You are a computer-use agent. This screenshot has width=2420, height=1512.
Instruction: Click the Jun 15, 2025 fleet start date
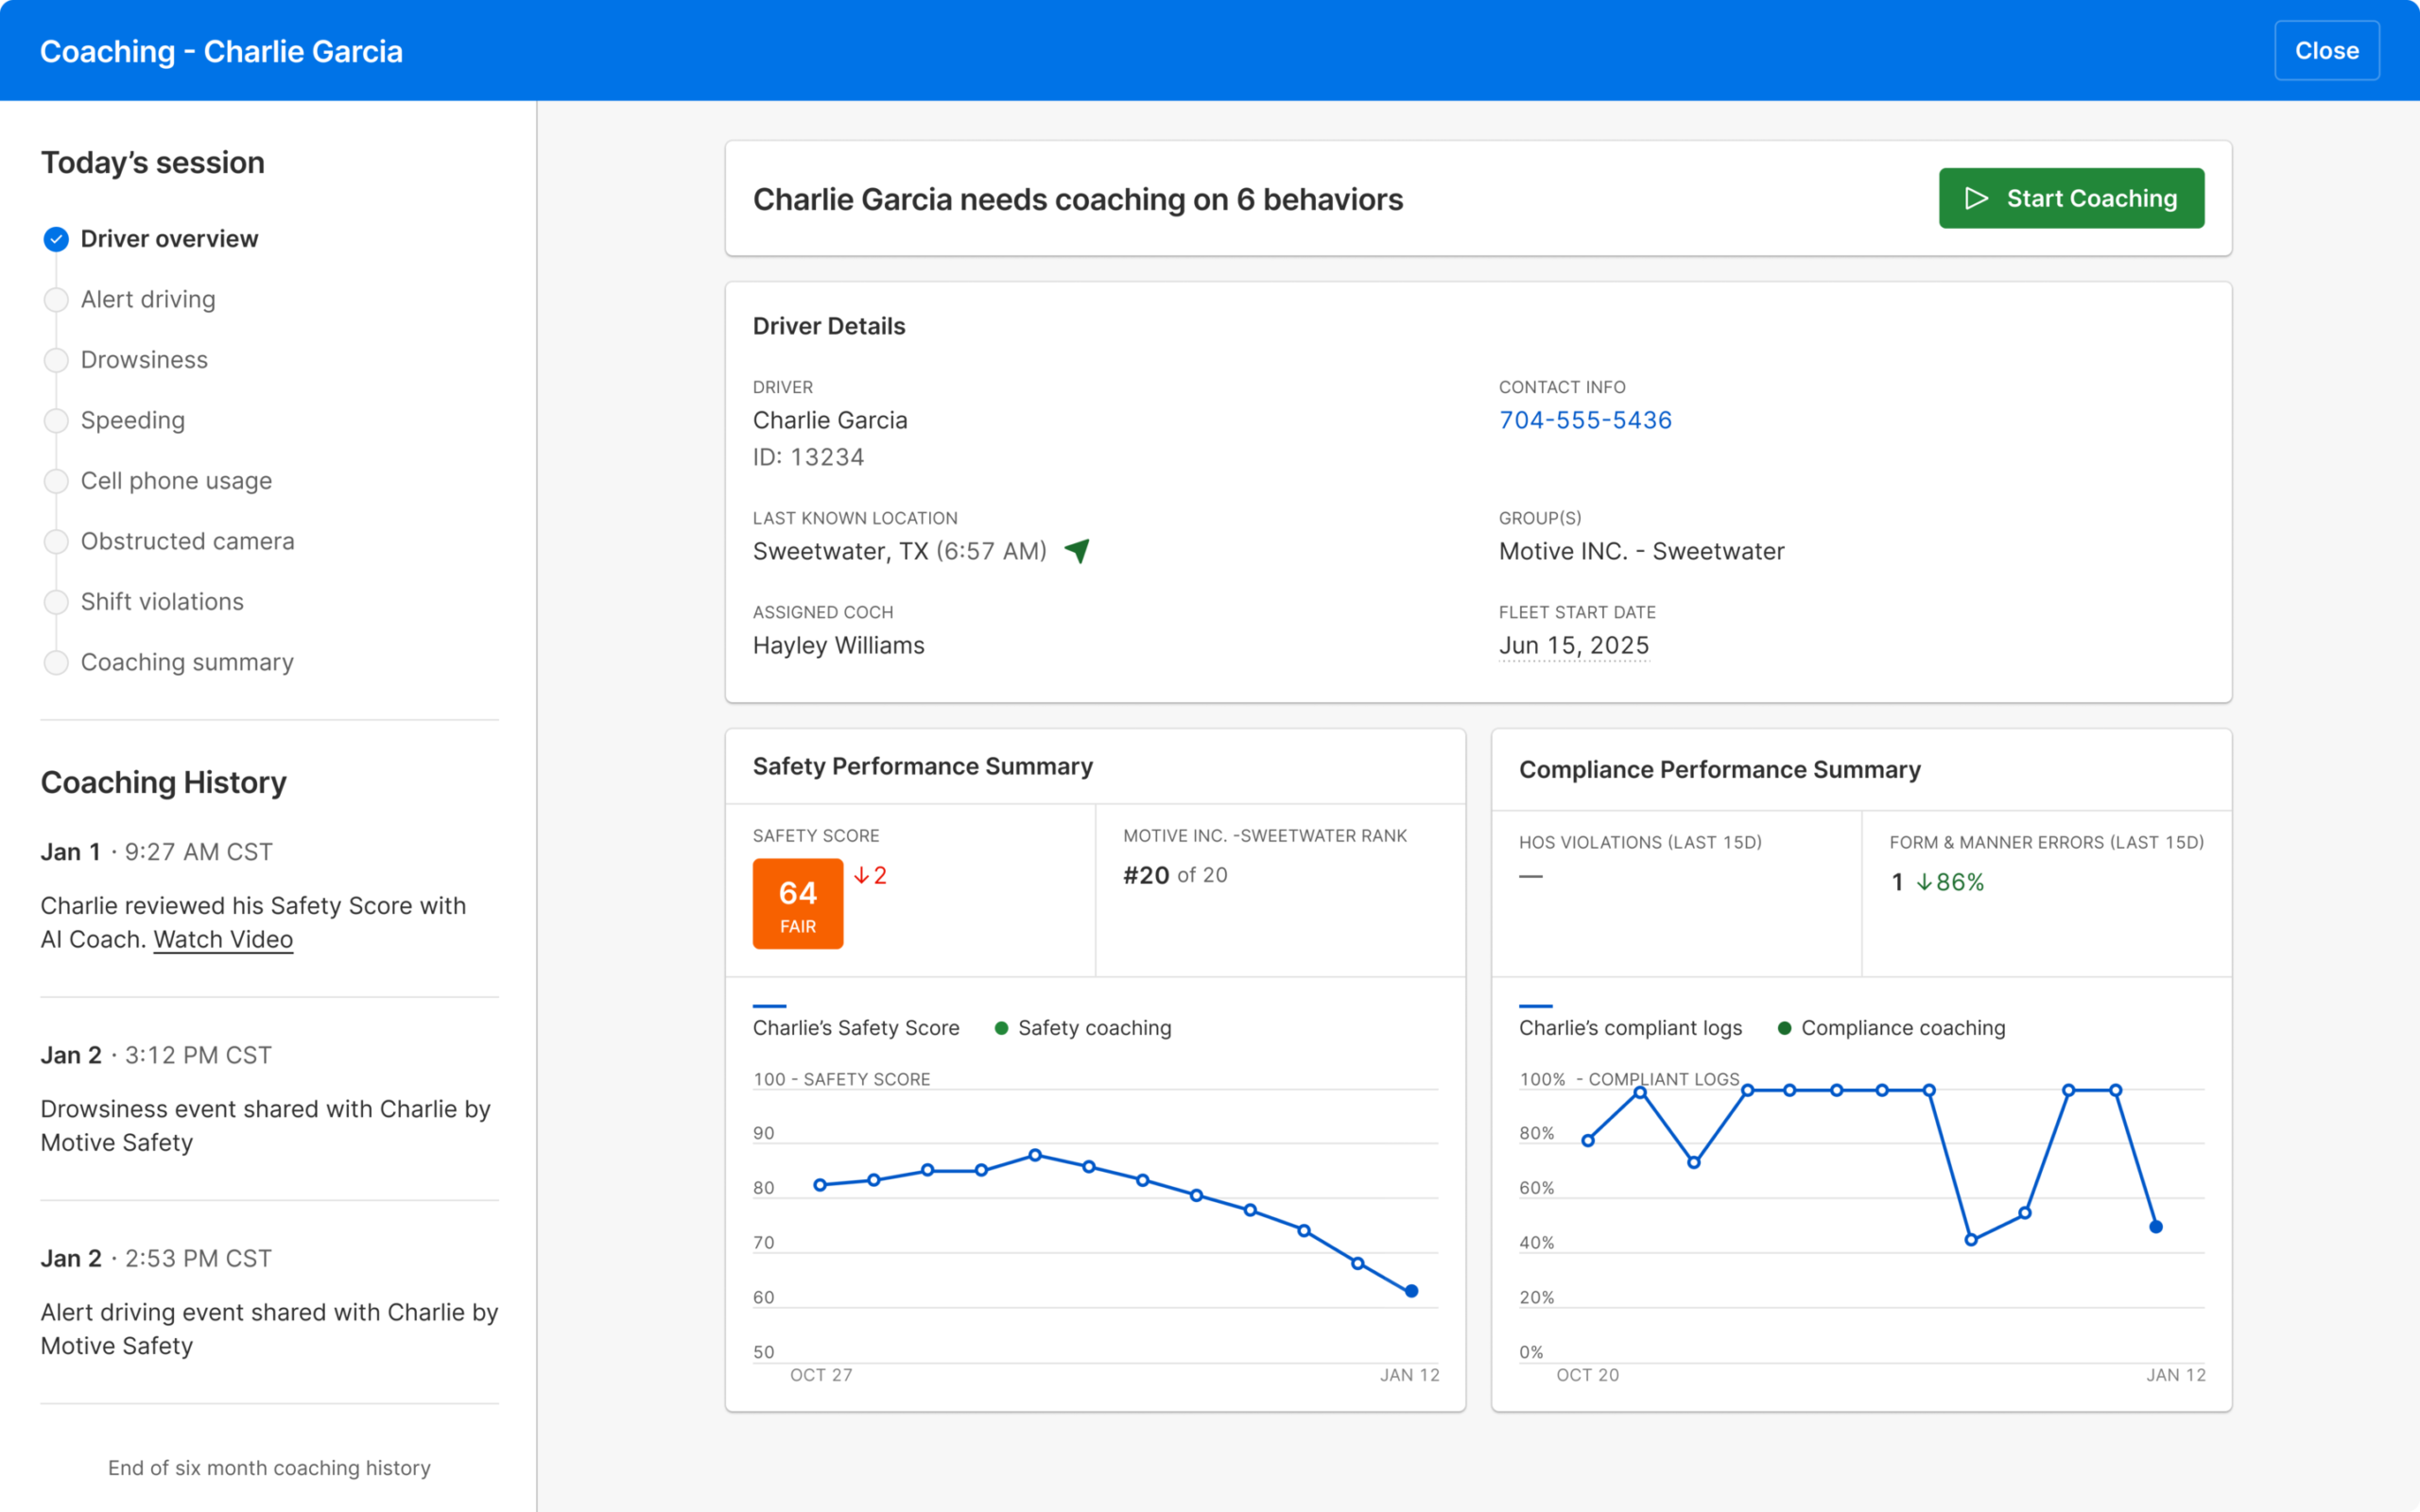pyautogui.click(x=1573, y=646)
